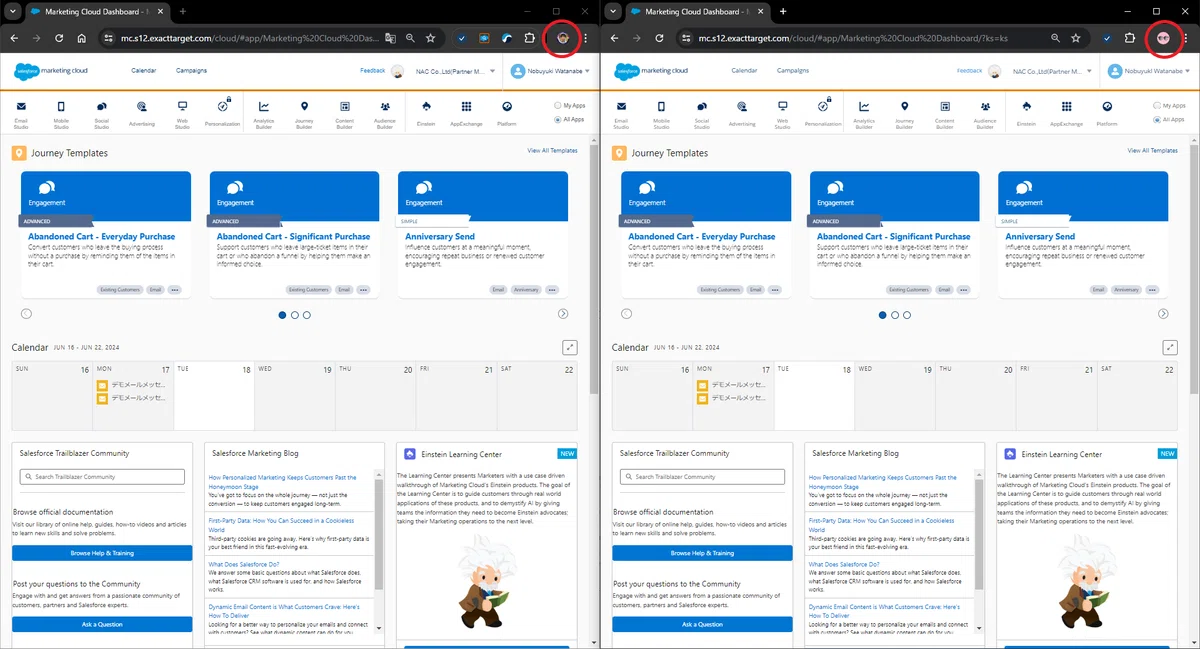Expand the calendar in the right window
This screenshot has height=649, width=1200.
coord(1169,347)
